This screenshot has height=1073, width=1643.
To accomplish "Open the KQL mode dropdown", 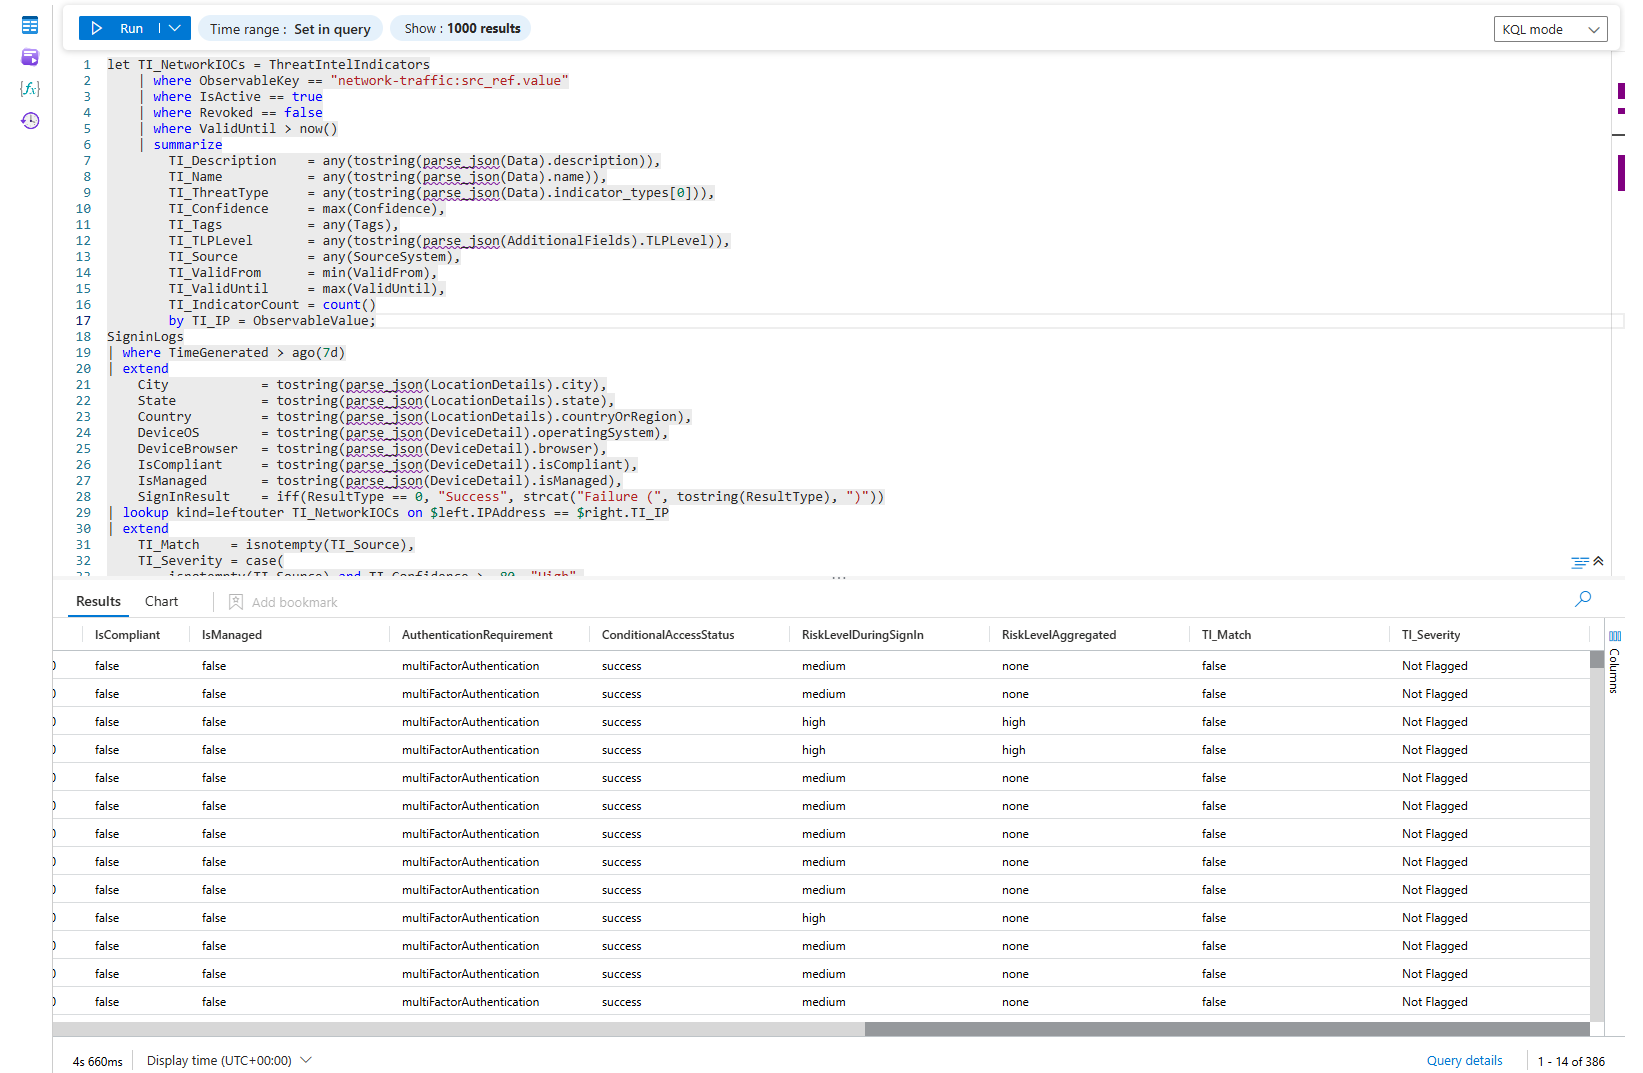I will pyautogui.click(x=1550, y=29).
